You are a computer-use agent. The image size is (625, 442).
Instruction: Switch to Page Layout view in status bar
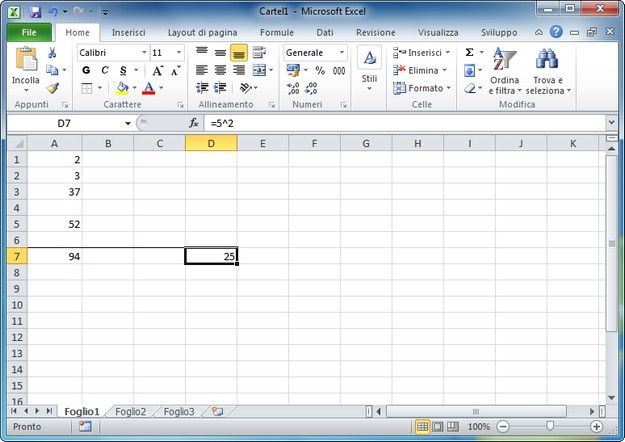tap(438, 427)
